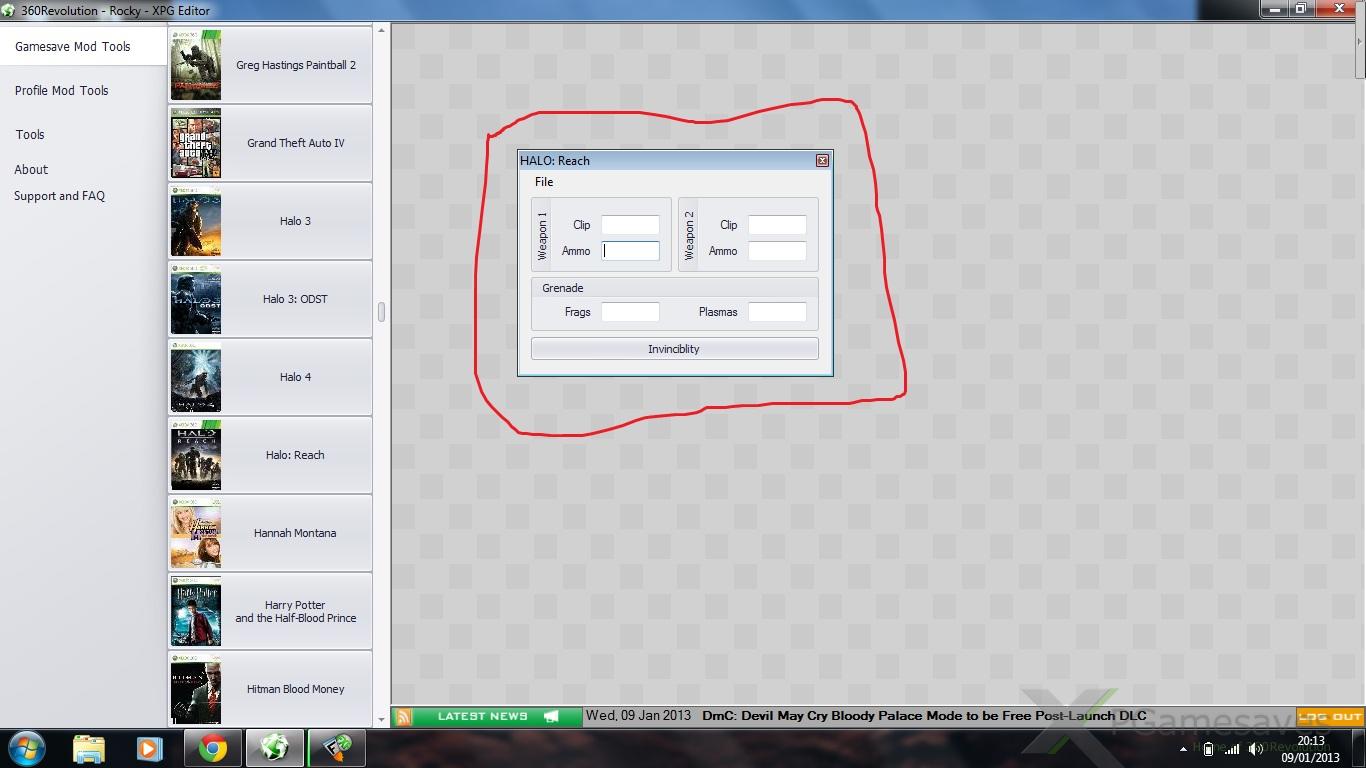Image resolution: width=1366 pixels, height=768 pixels.
Task: Click the LOG OUT button
Action: tap(1330, 717)
